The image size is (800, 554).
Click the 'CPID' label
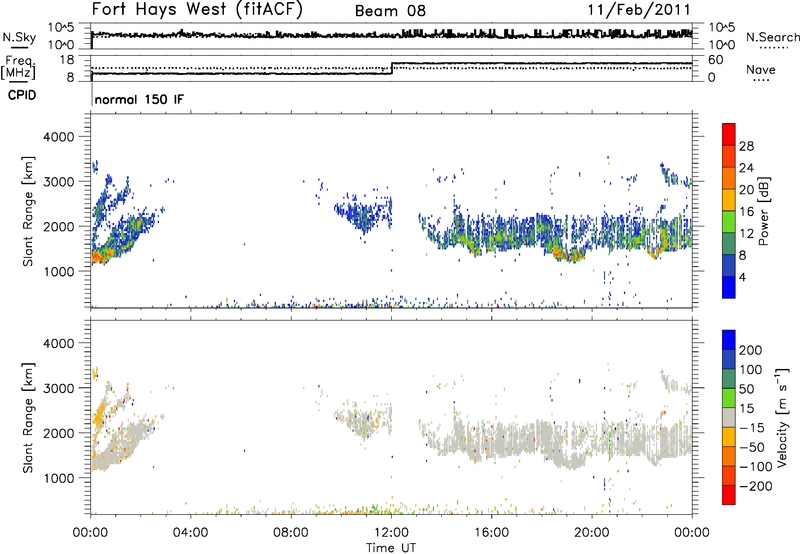click(x=22, y=95)
